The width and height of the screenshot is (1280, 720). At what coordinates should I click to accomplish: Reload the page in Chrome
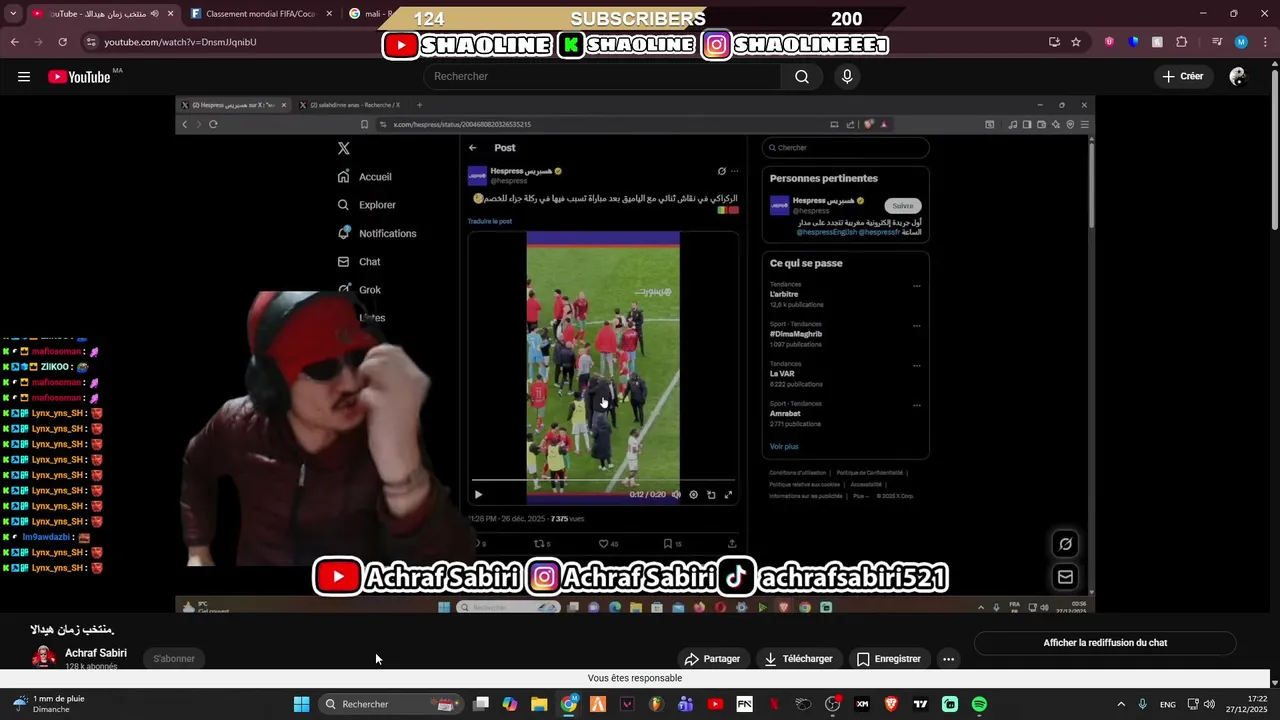point(63,42)
